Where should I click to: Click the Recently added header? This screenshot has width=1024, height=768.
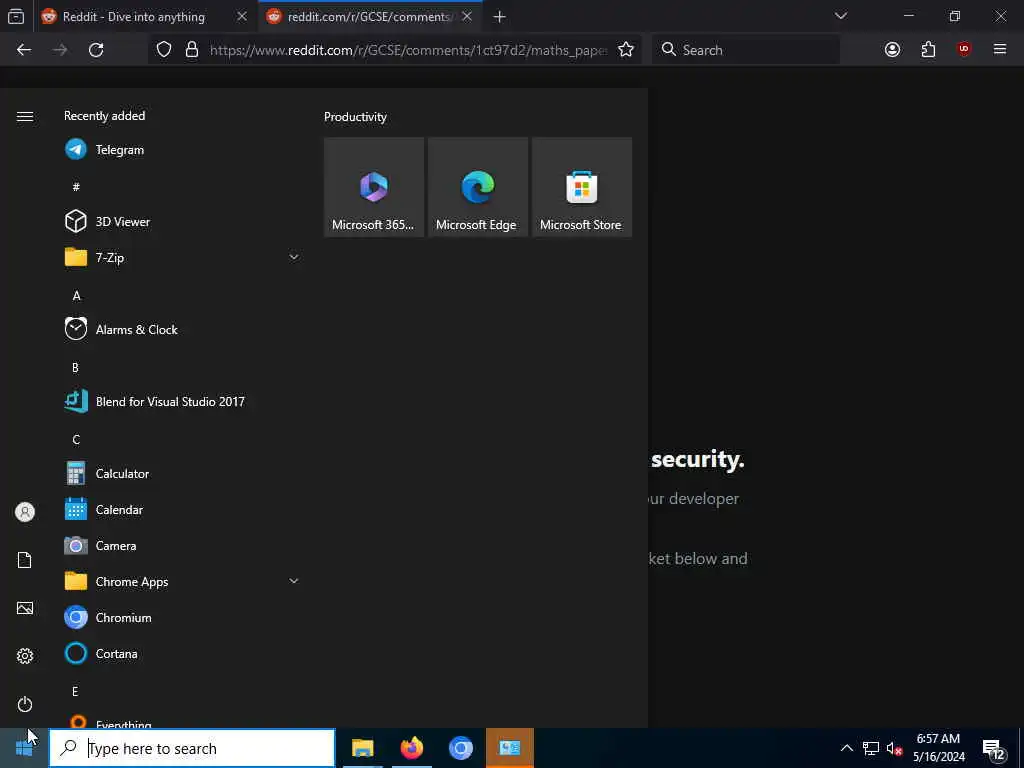coord(104,116)
